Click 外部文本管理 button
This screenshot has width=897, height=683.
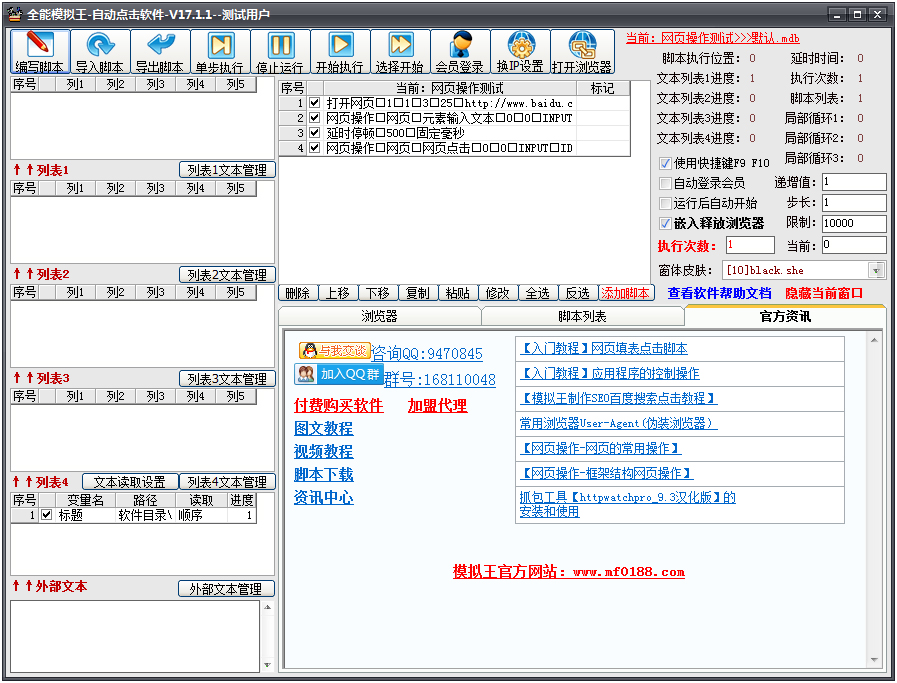point(226,589)
